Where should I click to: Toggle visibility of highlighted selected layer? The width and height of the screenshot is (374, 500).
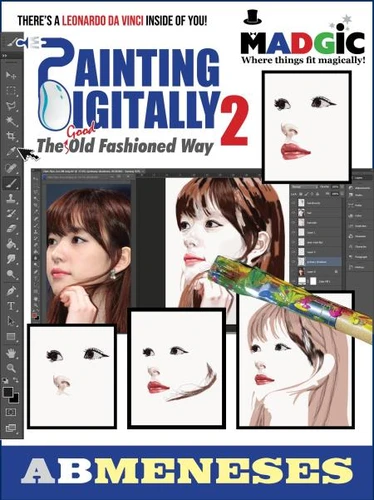tap(293, 262)
